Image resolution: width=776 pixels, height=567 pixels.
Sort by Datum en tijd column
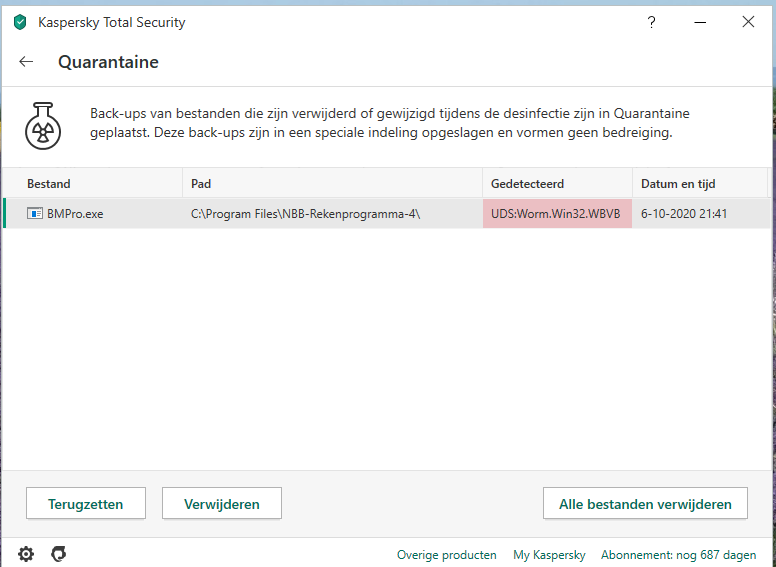click(x=700, y=184)
